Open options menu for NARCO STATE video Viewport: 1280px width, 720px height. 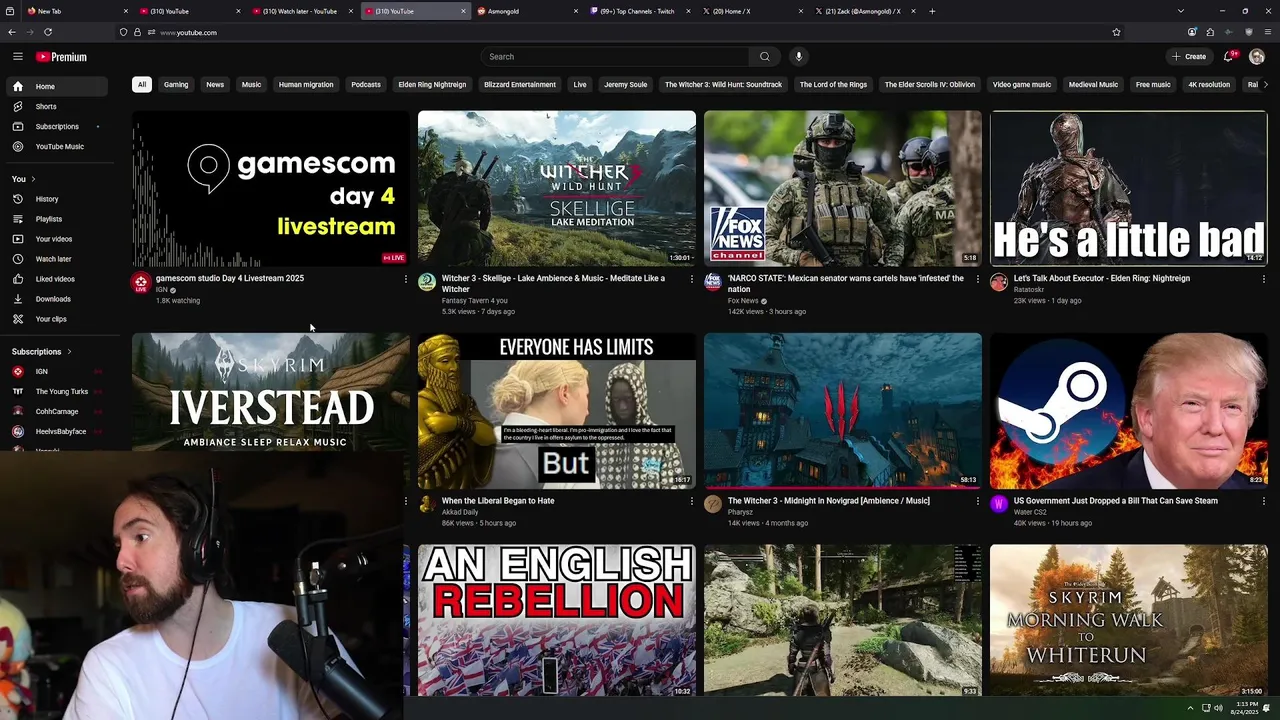(x=977, y=279)
